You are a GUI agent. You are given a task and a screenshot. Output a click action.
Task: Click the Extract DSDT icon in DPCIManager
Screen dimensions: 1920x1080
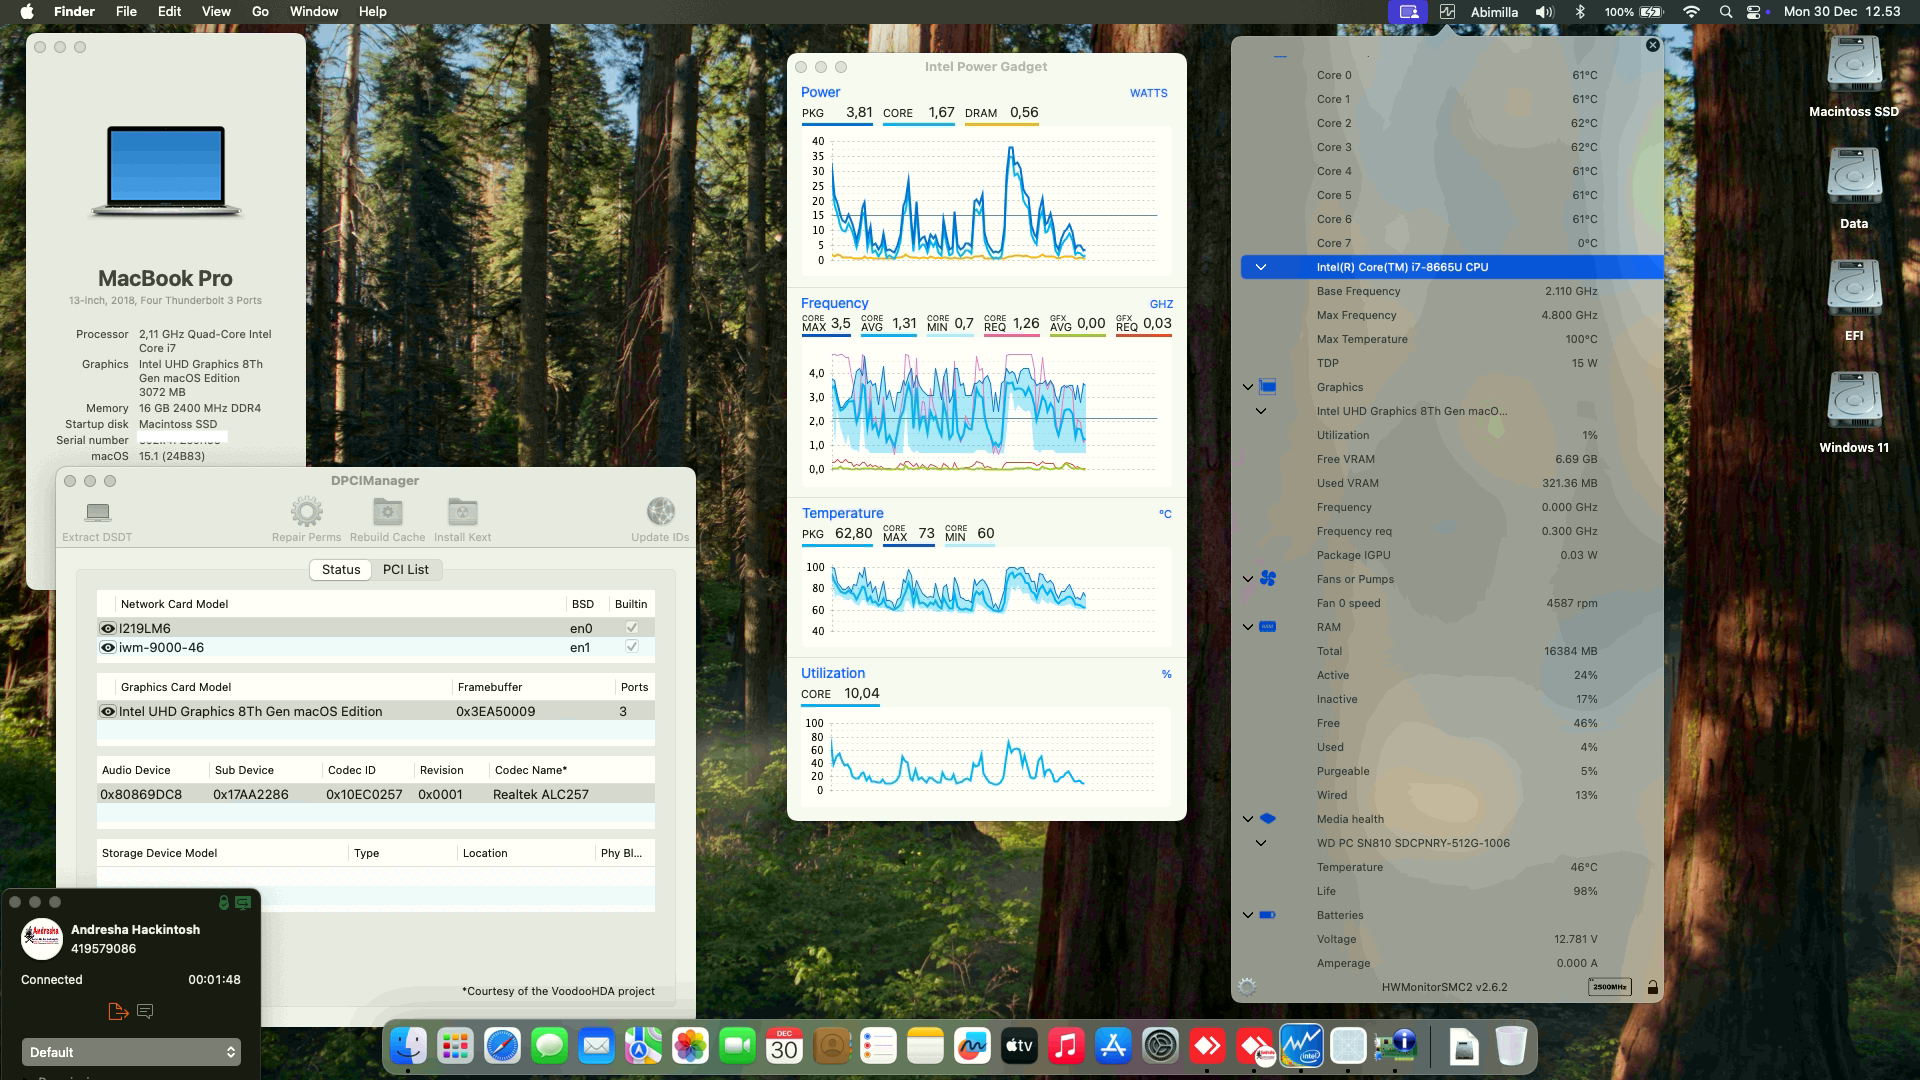click(96, 512)
